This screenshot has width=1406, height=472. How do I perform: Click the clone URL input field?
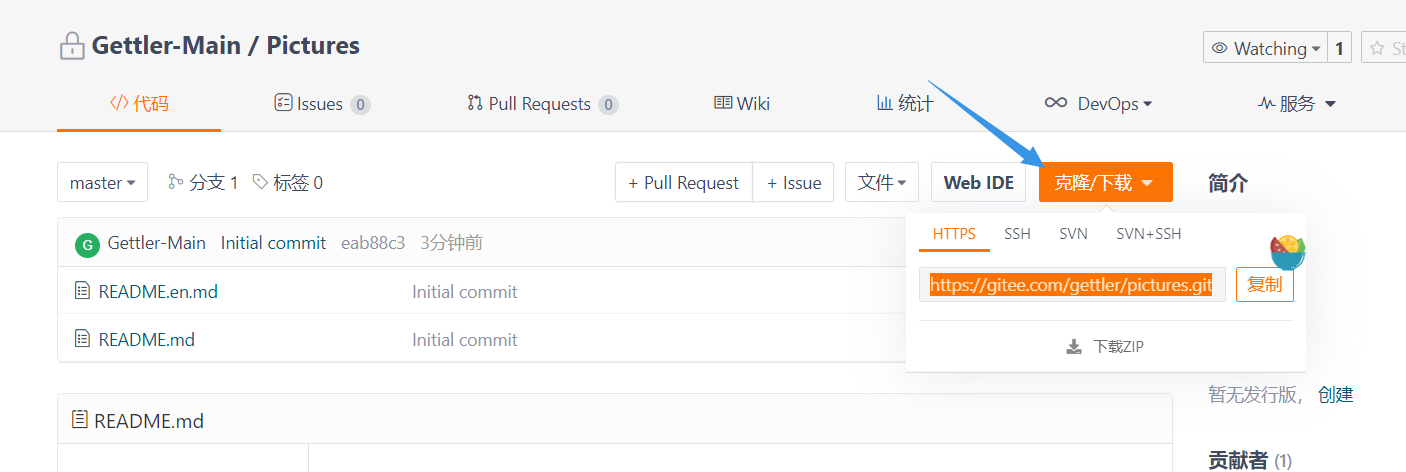(x=1072, y=284)
